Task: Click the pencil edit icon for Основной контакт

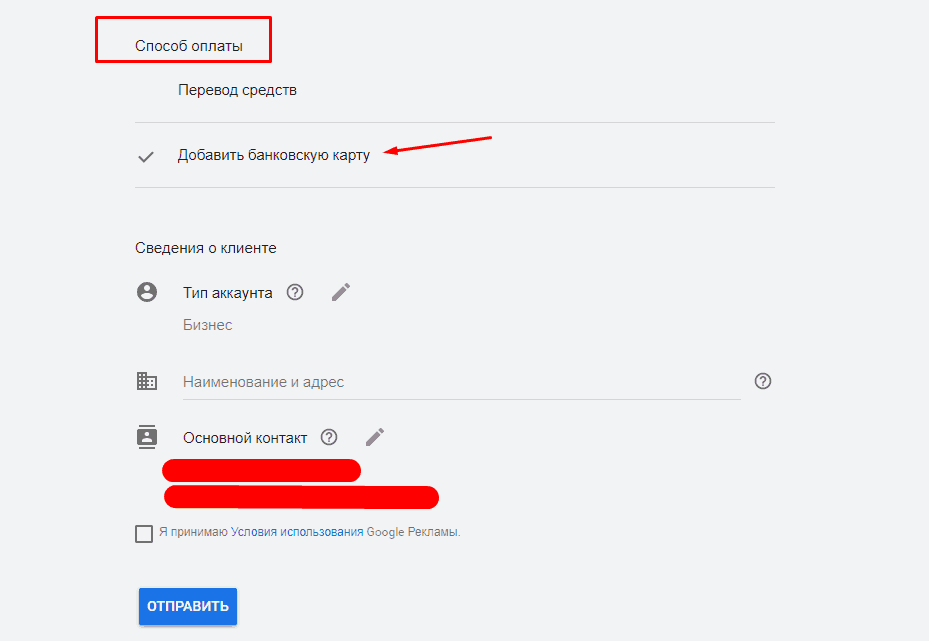Action: (x=375, y=436)
